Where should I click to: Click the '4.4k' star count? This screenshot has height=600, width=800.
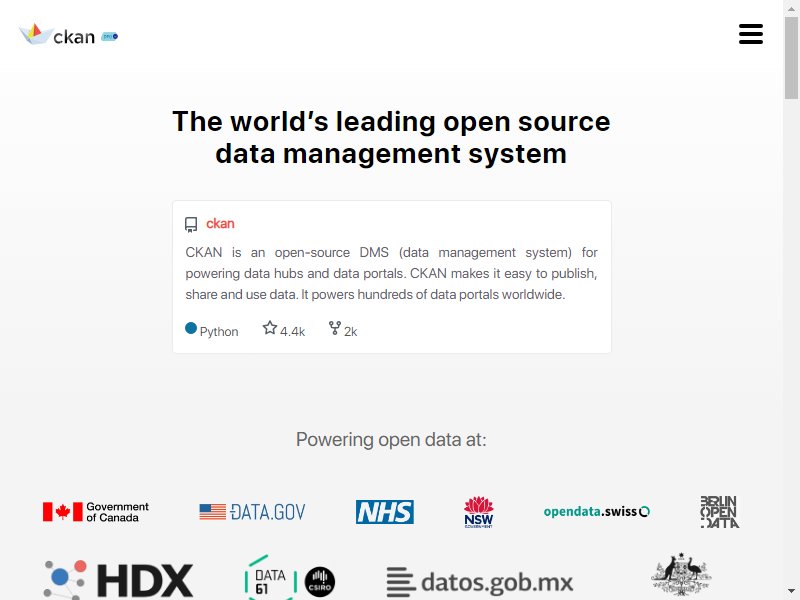coord(292,332)
